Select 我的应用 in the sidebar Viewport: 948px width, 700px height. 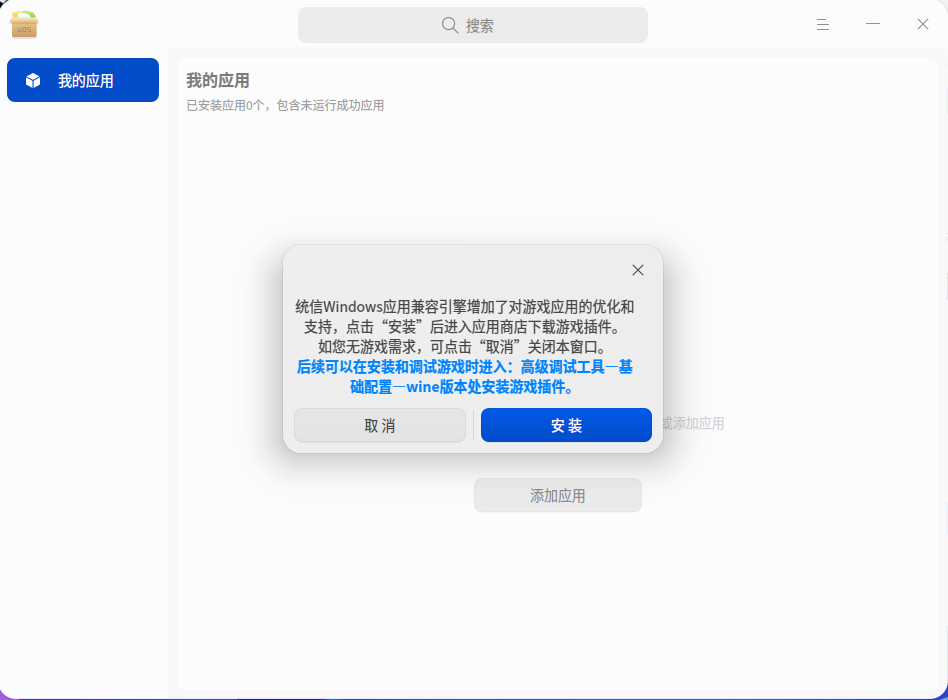click(83, 80)
